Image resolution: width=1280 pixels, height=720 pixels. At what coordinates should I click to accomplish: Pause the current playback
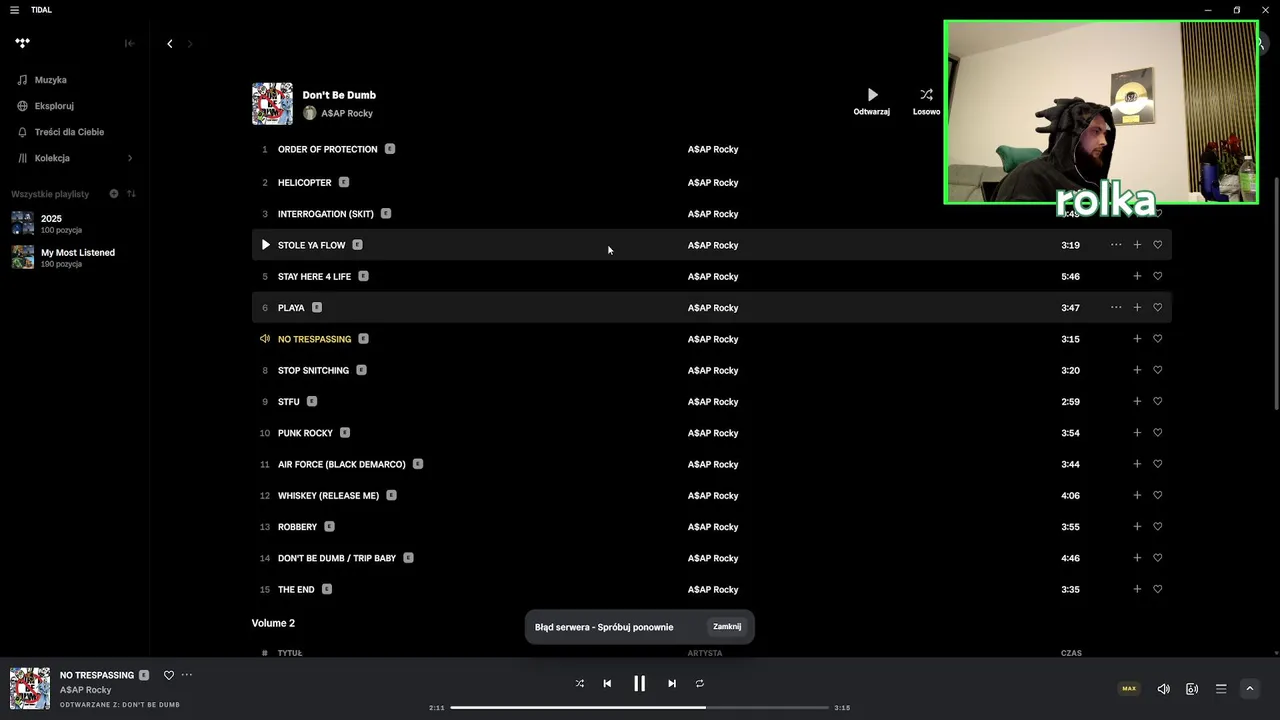point(640,684)
